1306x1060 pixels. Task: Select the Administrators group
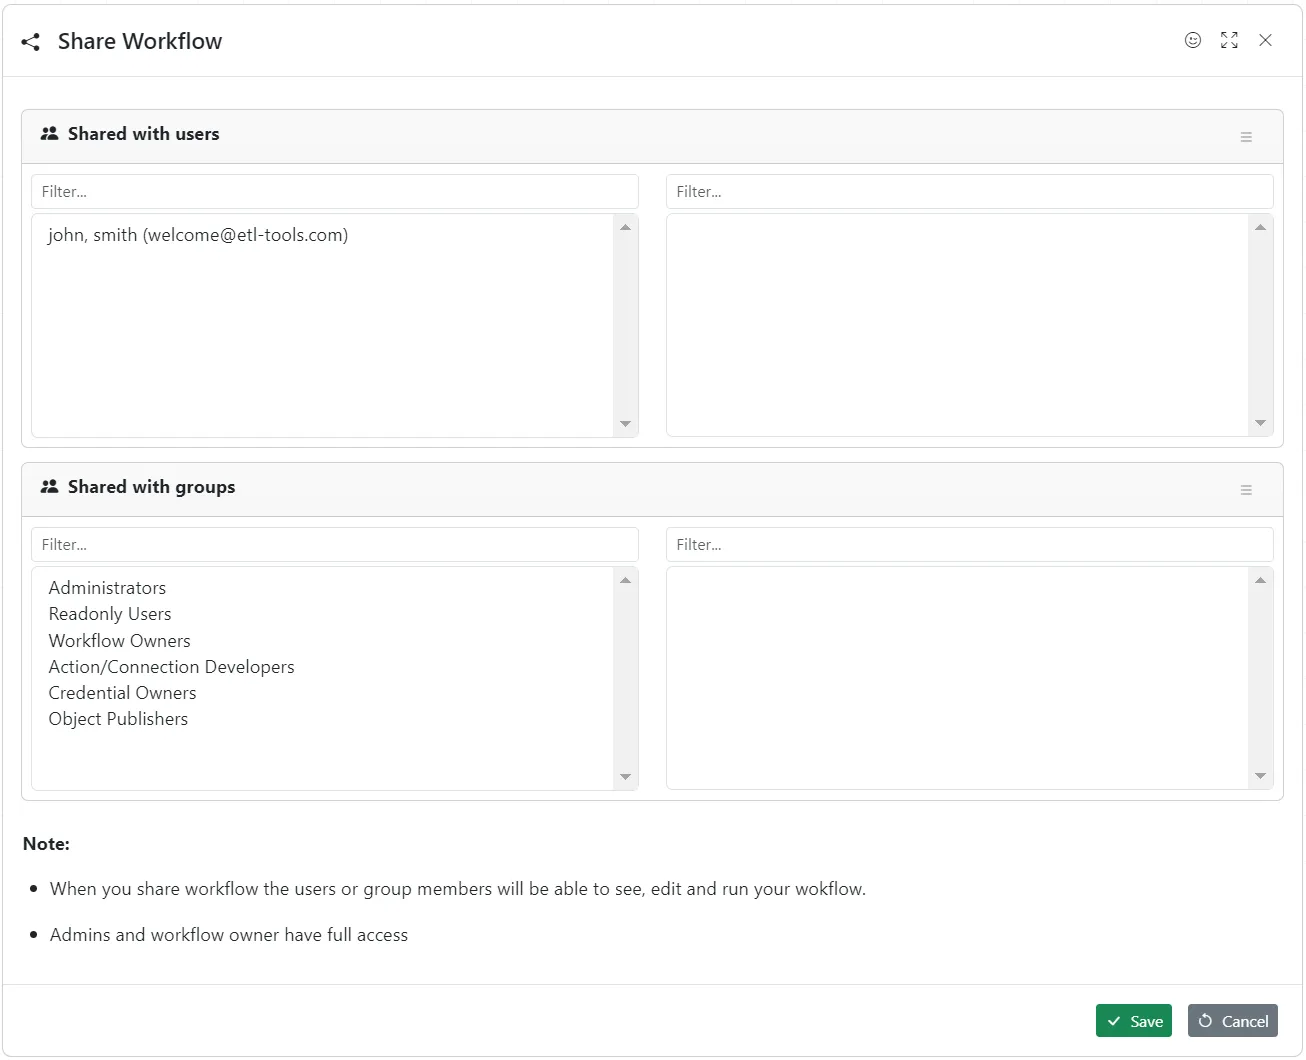[x=107, y=588]
